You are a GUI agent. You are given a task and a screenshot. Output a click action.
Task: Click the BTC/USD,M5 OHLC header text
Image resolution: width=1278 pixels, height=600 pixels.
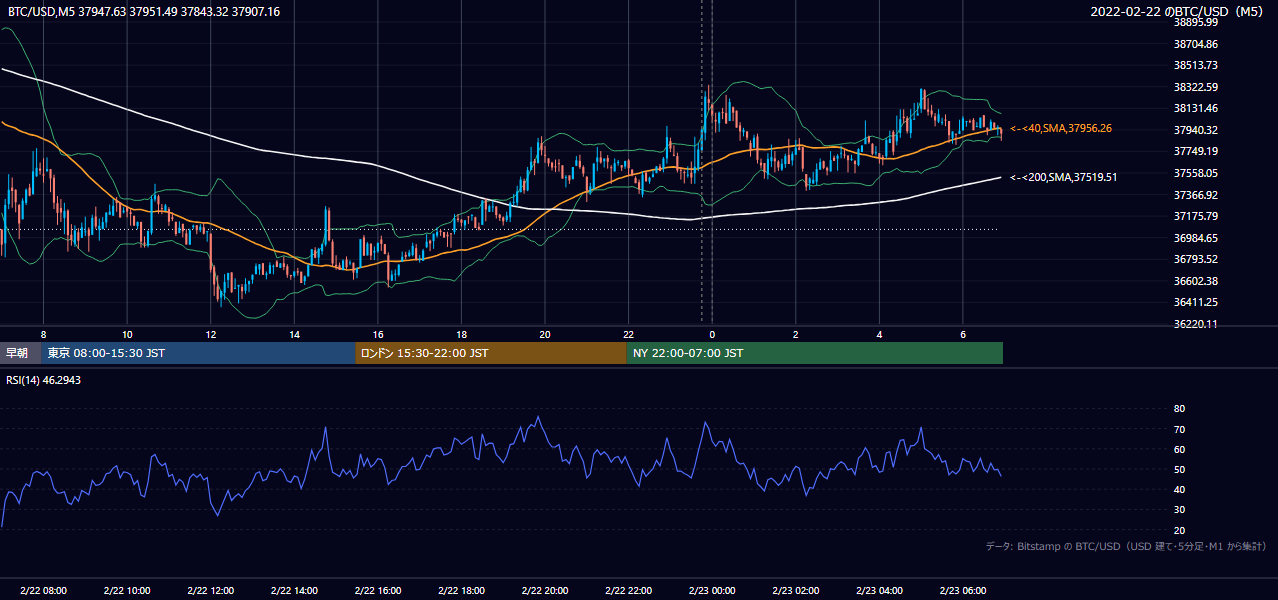click(x=144, y=11)
